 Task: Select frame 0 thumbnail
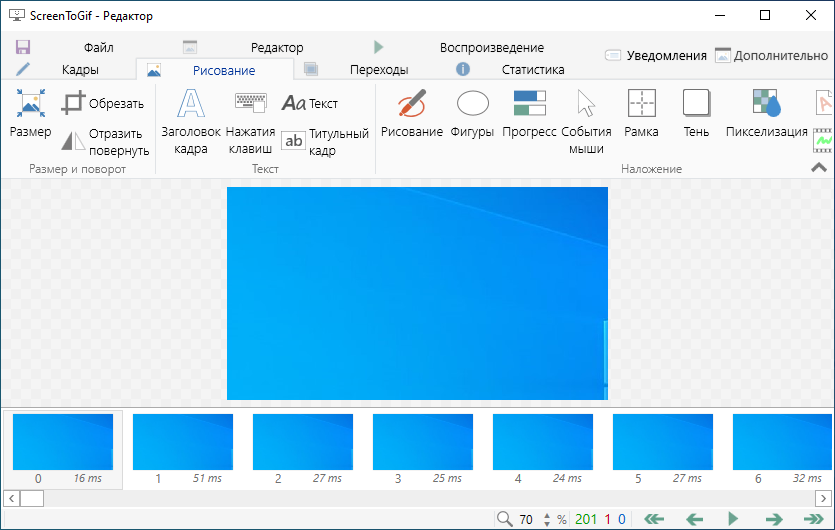coord(63,449)
